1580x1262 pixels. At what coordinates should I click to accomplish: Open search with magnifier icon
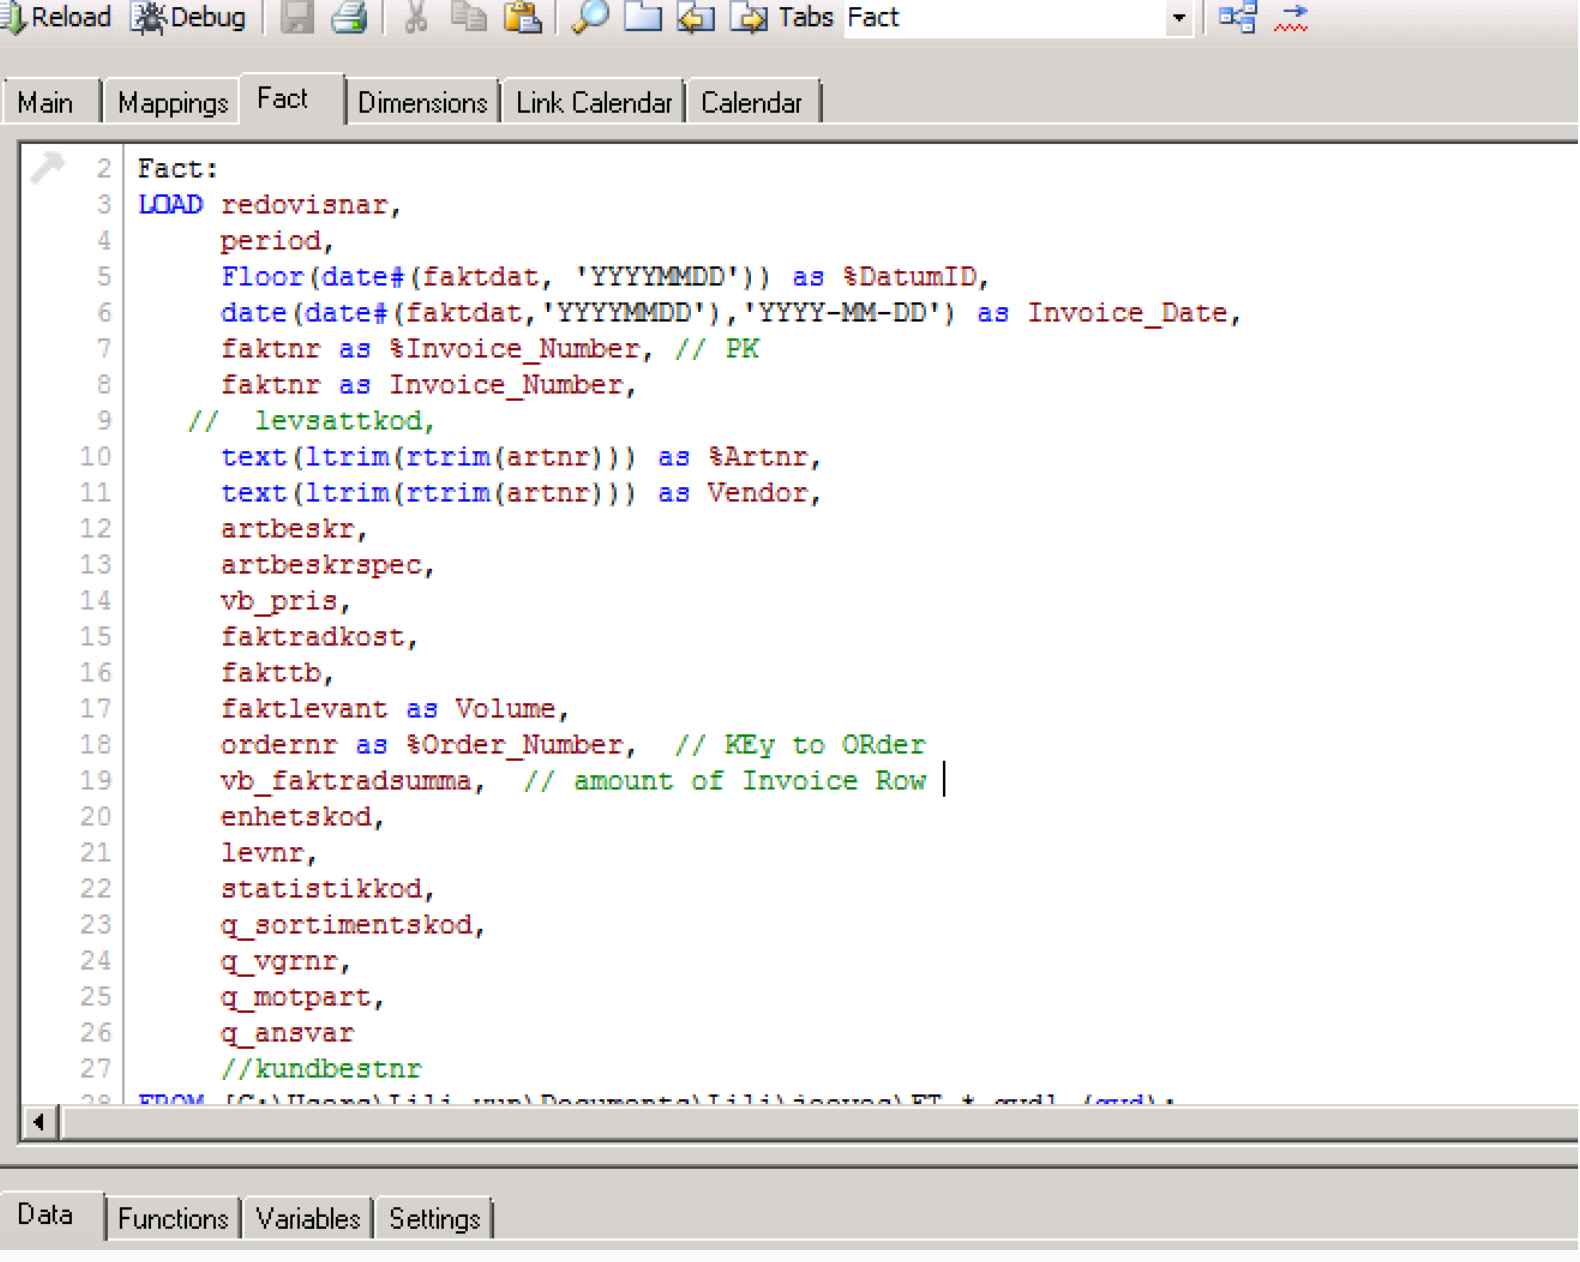[x=590, y=17]
